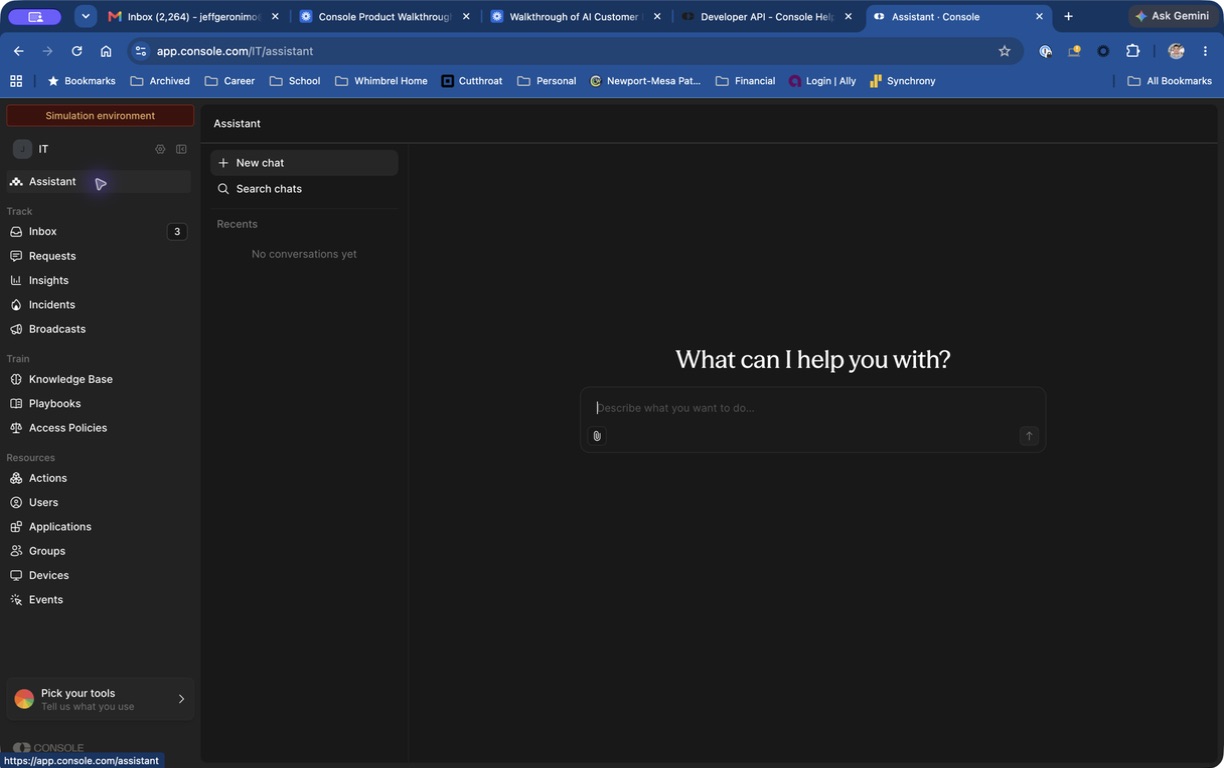Image resolution: width=1224 pixels, height=768 pixels.
Task: Click the browser back arrow
Action: tap(18, 51)
